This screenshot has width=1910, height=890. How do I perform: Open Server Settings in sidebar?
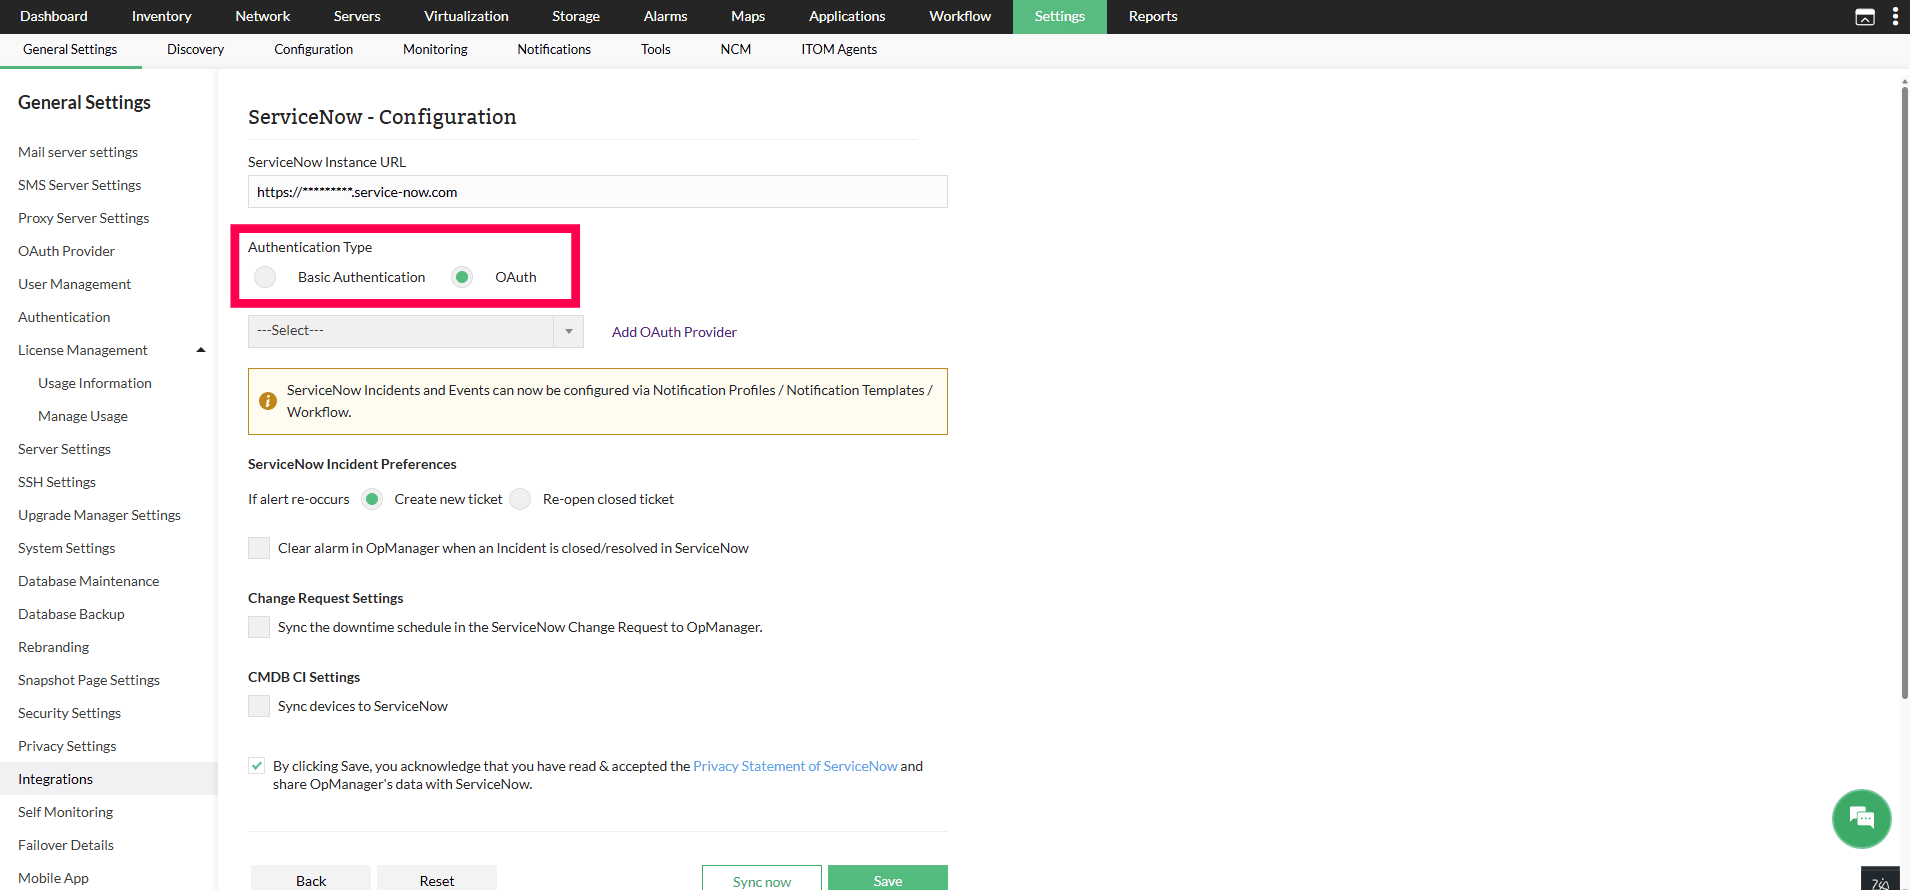point(65,449)
